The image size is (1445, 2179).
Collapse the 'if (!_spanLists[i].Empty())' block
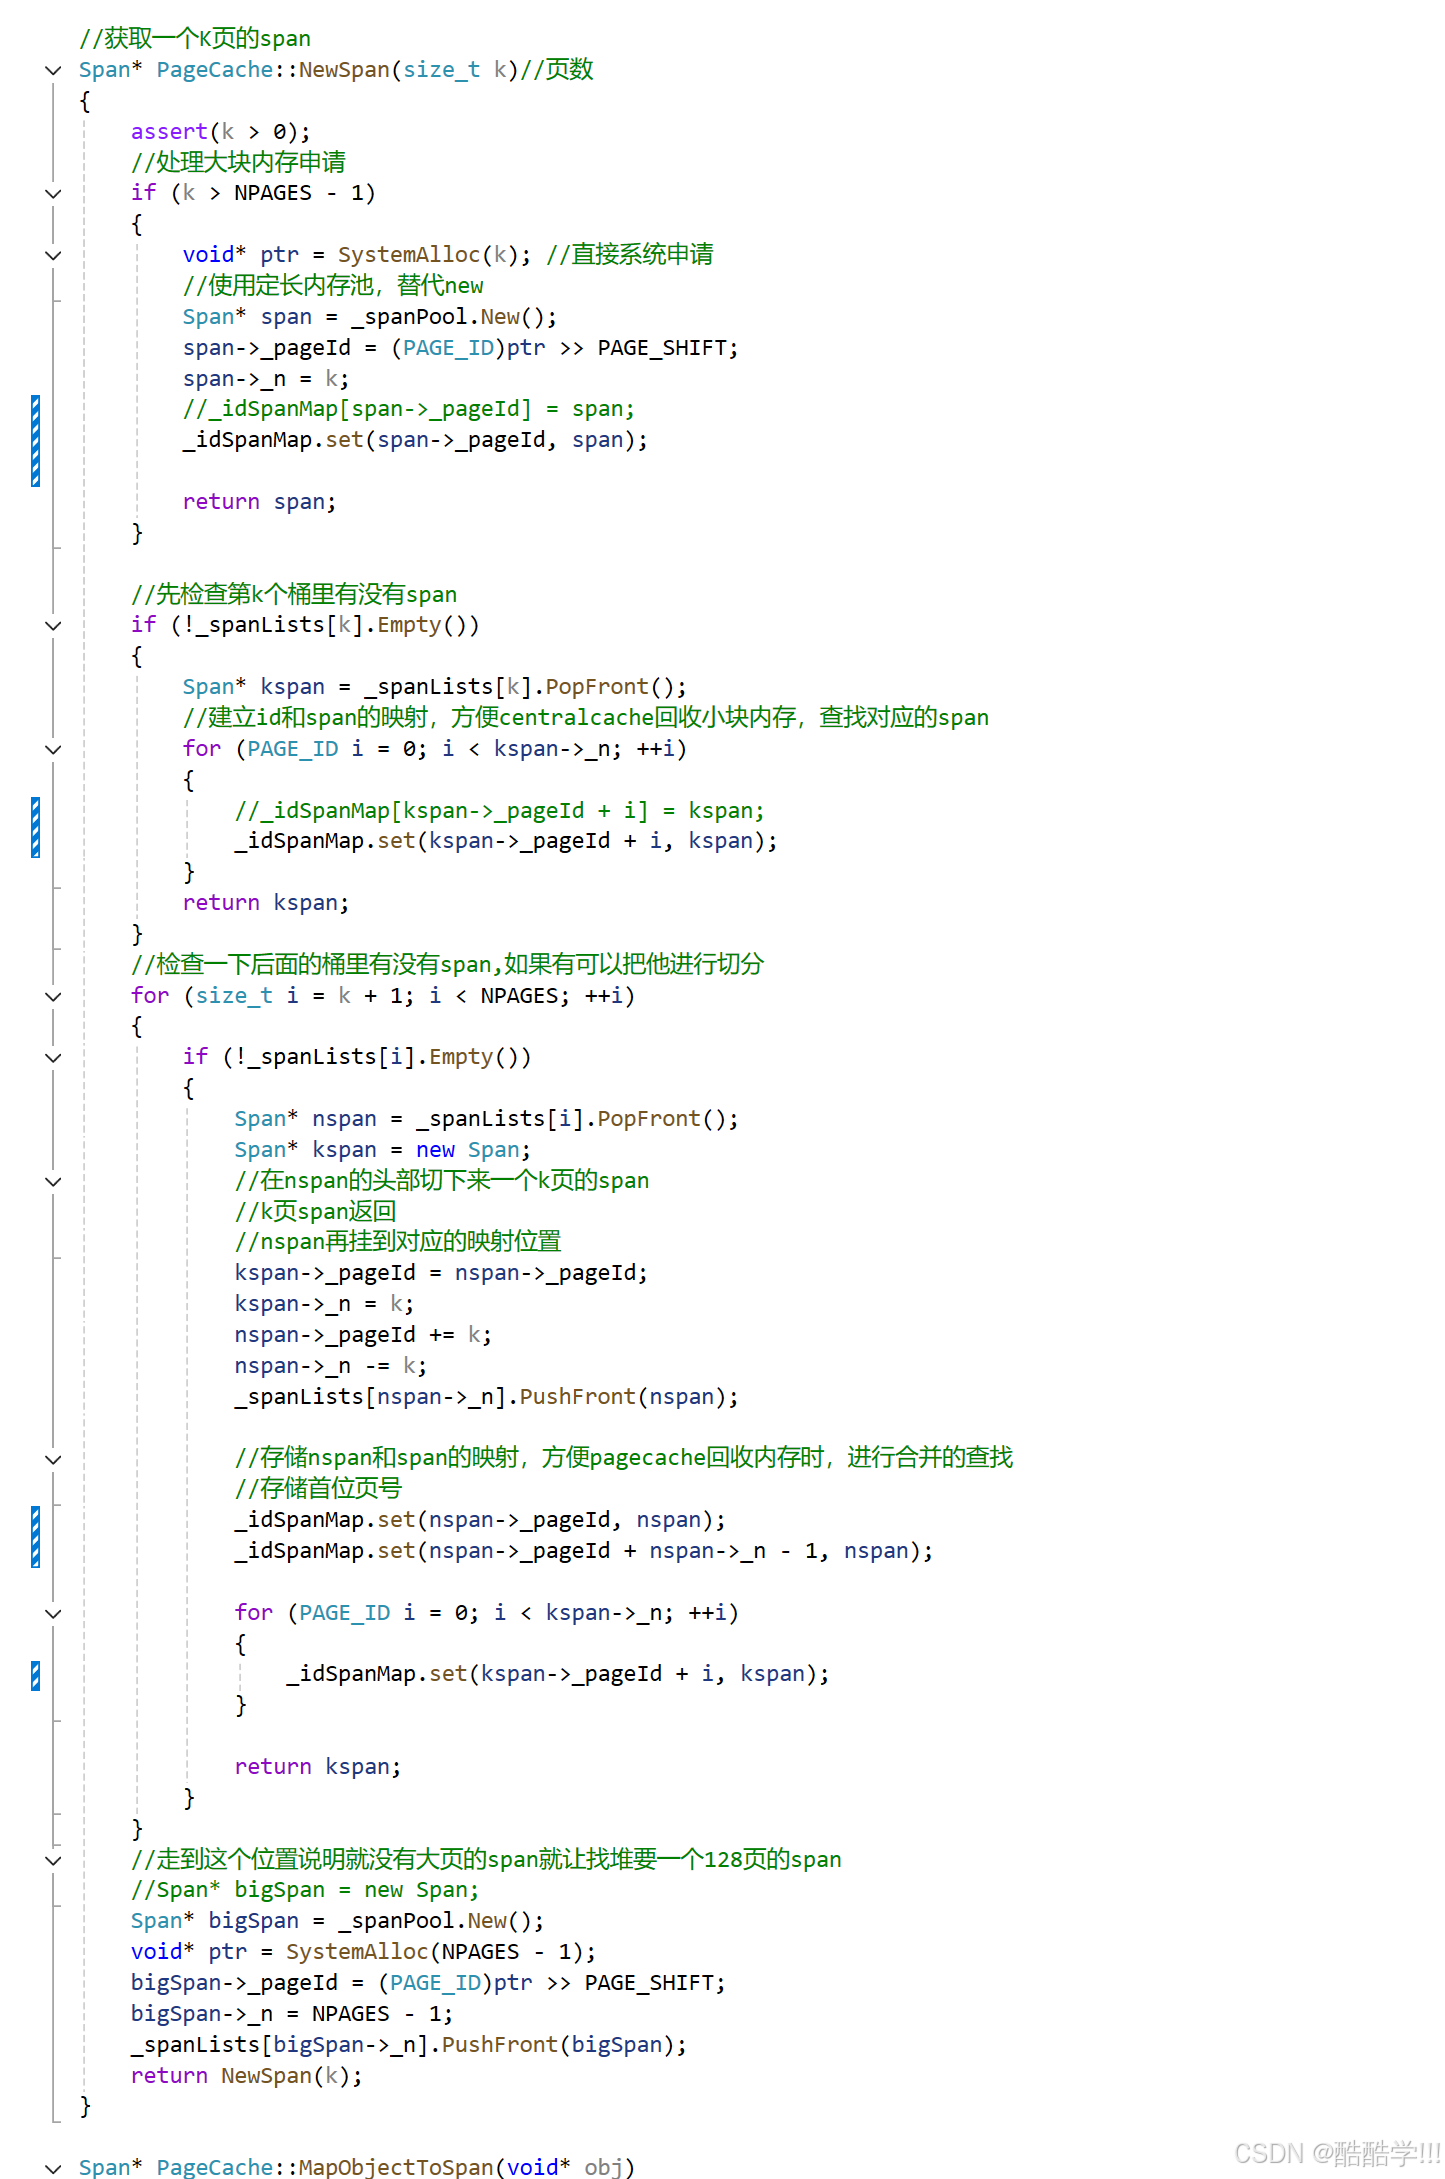54,1057
